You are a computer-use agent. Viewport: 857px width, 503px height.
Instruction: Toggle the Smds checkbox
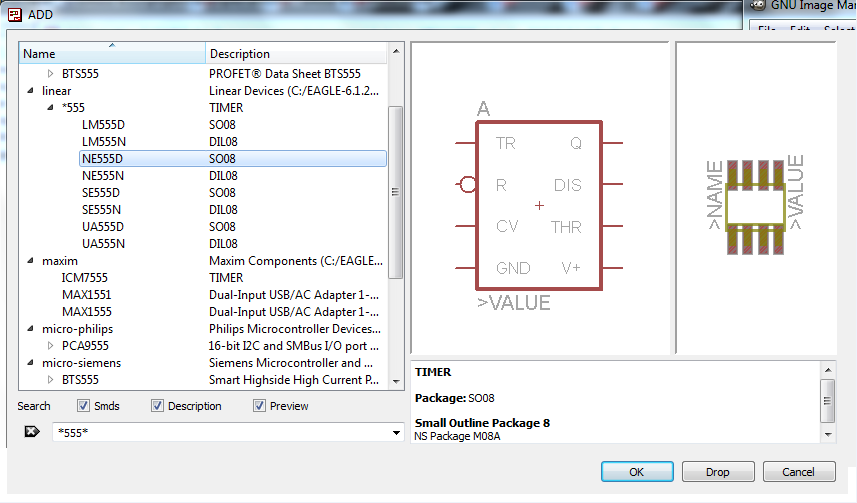pos(84,406)
